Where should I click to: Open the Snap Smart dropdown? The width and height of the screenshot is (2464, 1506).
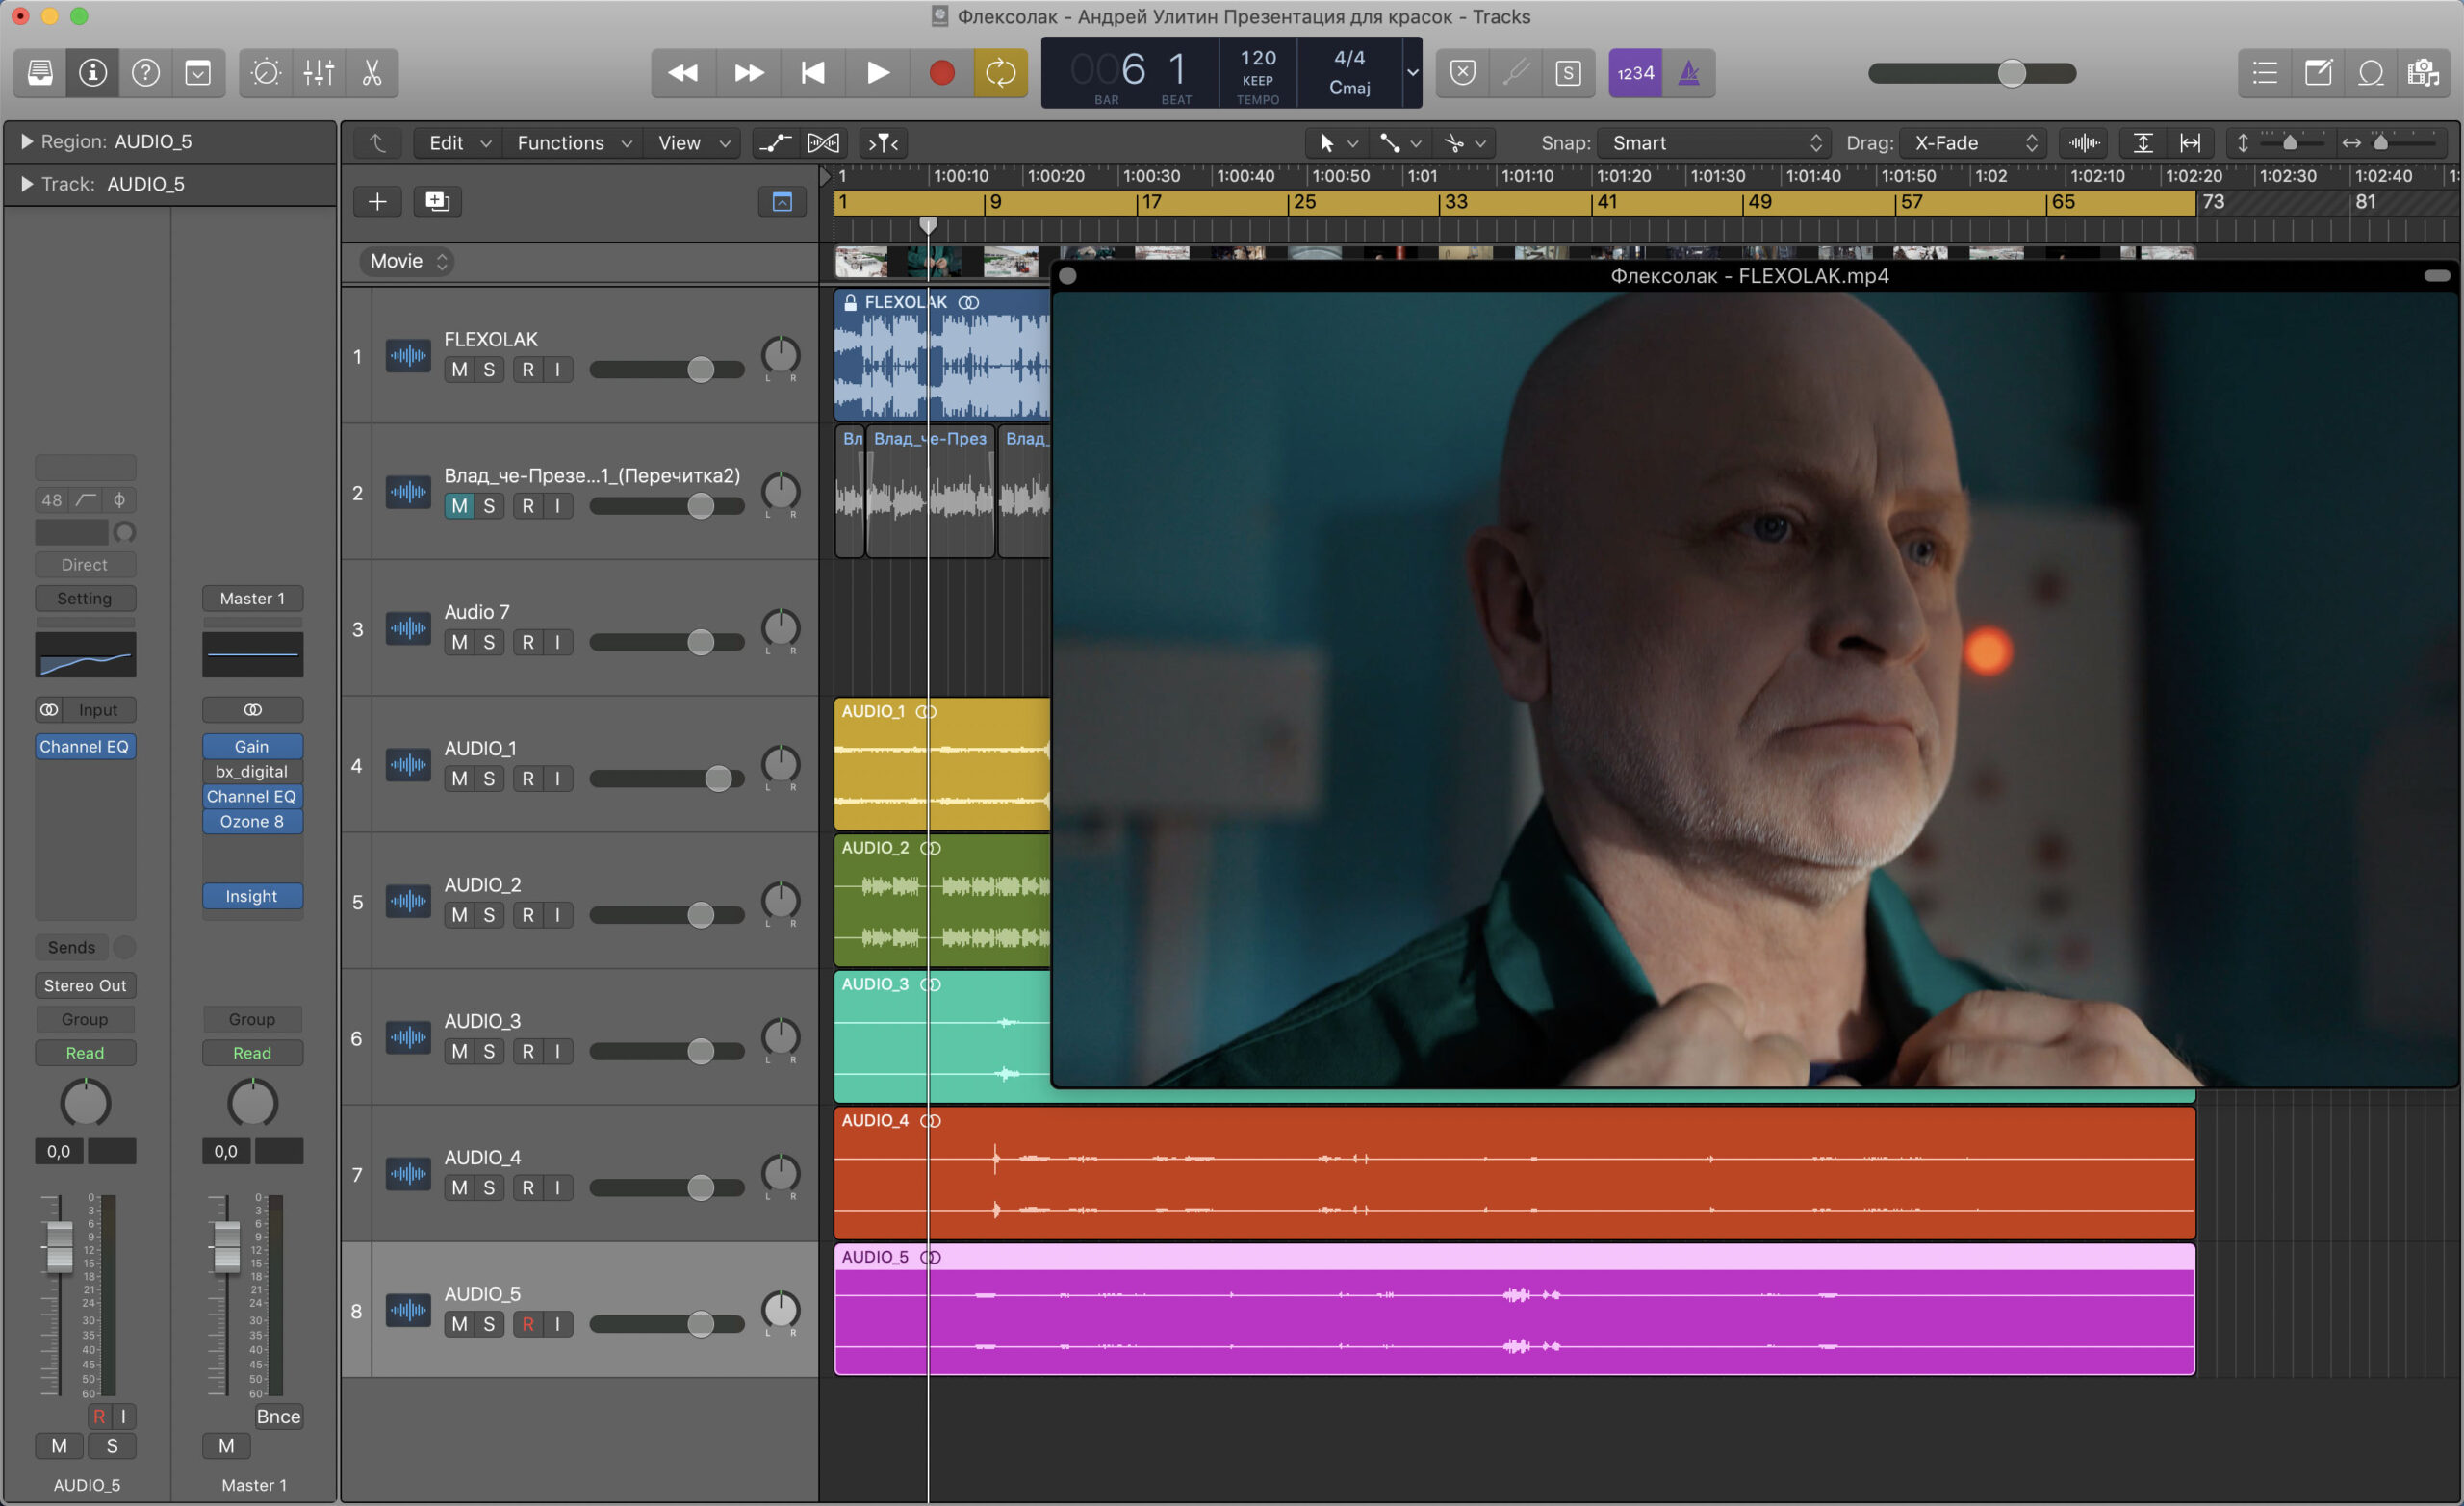[x=1714, y=143]
